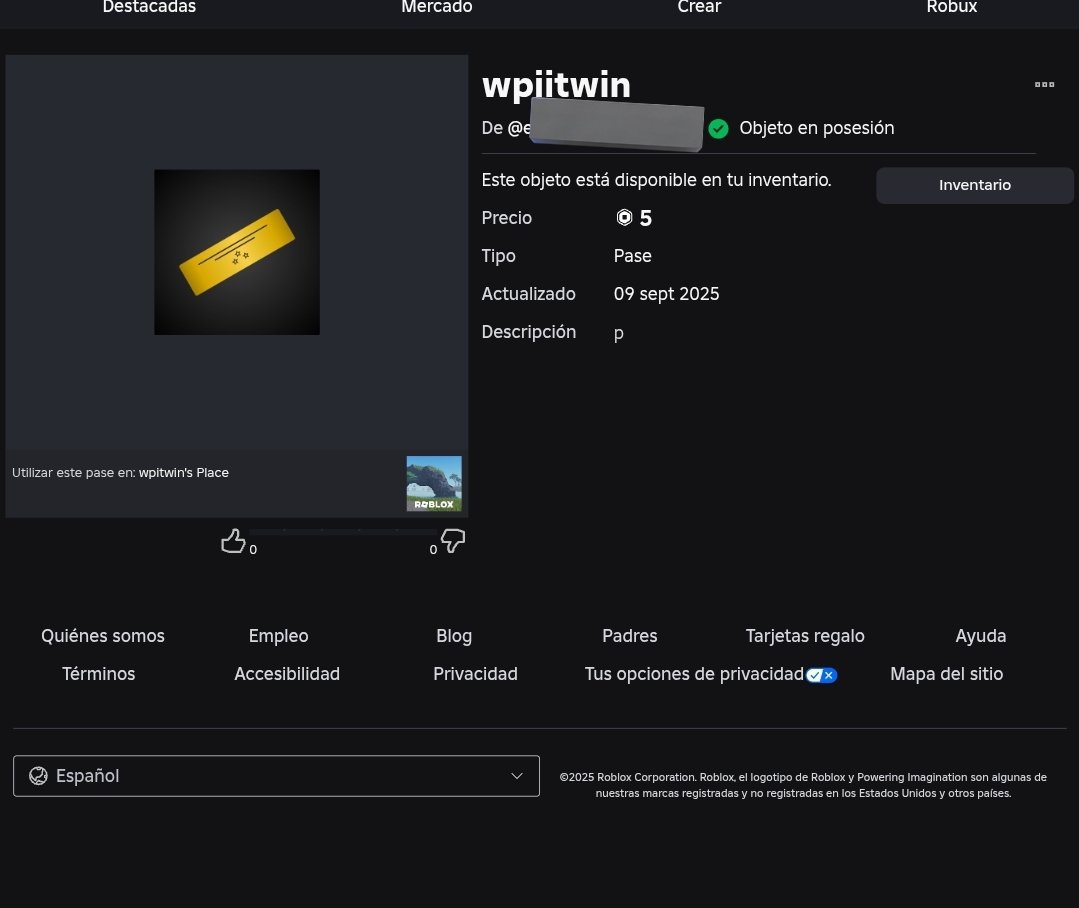The width and height of the screenshot is (1079, 908).
Task: Dislike the pass with thumbs down
Action: [x=453, y=541]
